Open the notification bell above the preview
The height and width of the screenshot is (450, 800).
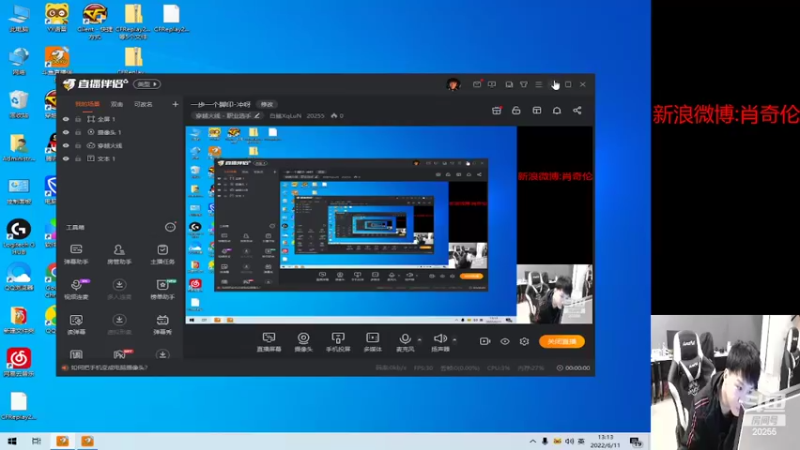[557, 110]
